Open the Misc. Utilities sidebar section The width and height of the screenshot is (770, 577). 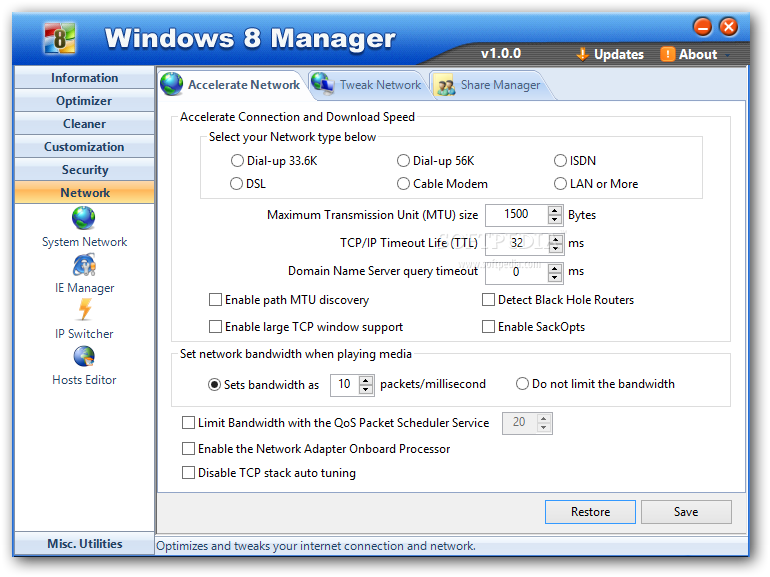(84, 544)
